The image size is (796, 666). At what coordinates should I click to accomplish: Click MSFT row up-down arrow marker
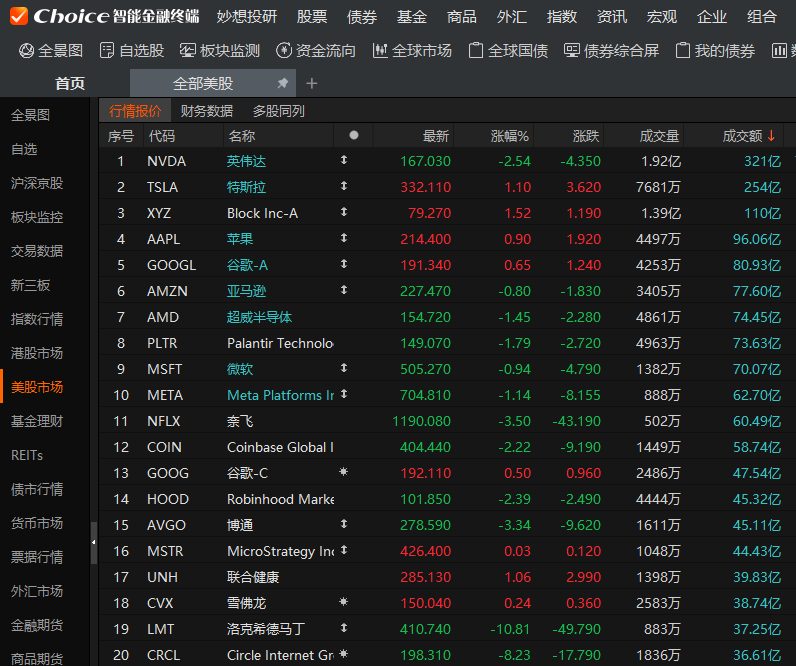pos(344,368)
